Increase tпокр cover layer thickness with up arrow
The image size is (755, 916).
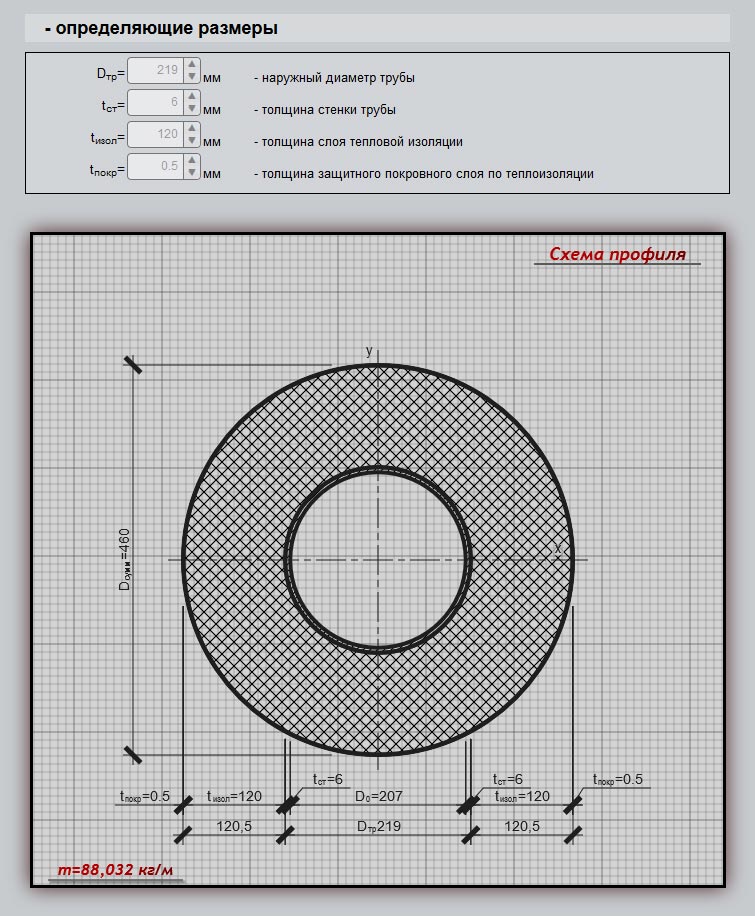192,161
